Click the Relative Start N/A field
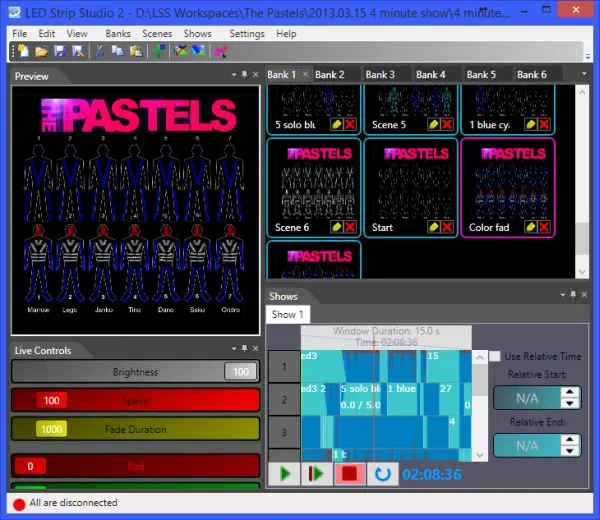This screenshot has height=520, width=600. [527, 398]
